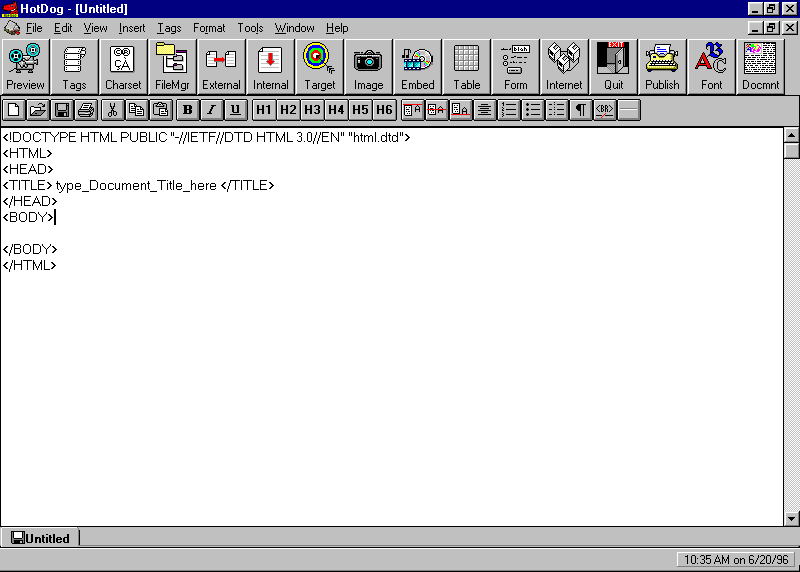800x572 pixels.
Task: Apply H5 heading tag
Action: coord(360,110)
